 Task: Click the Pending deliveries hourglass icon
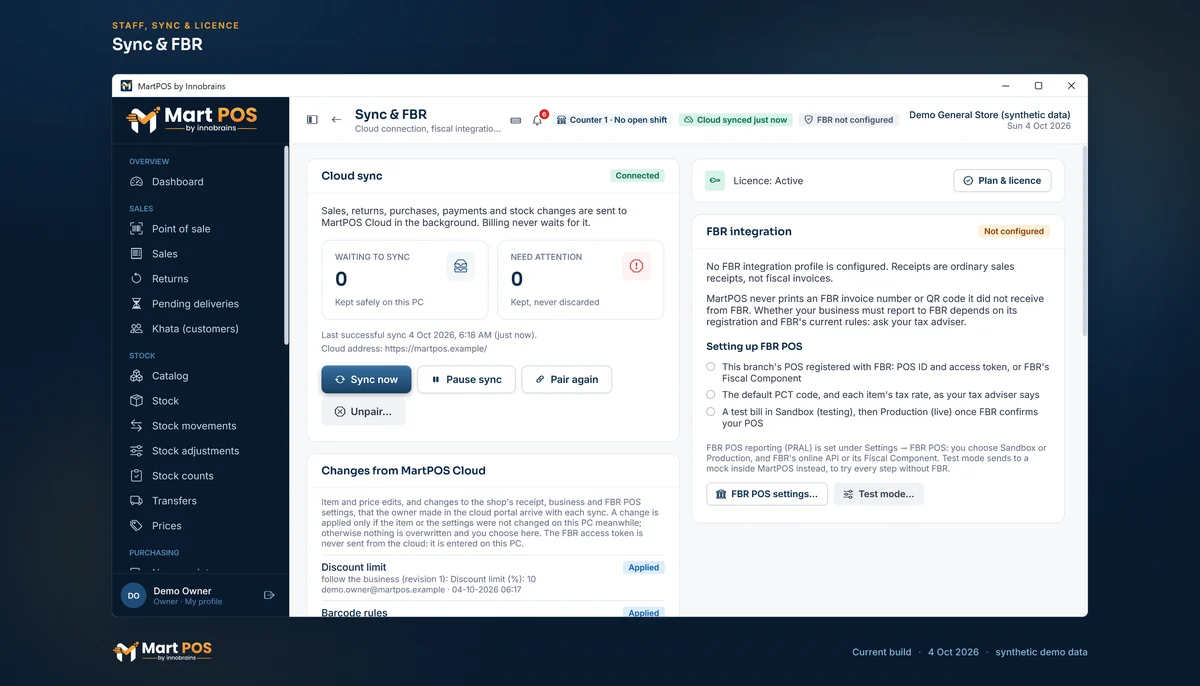(137, 304)
